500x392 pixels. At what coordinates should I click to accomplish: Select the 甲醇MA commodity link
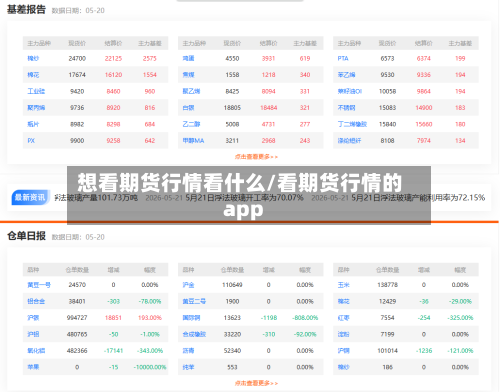tap(193, 141)
